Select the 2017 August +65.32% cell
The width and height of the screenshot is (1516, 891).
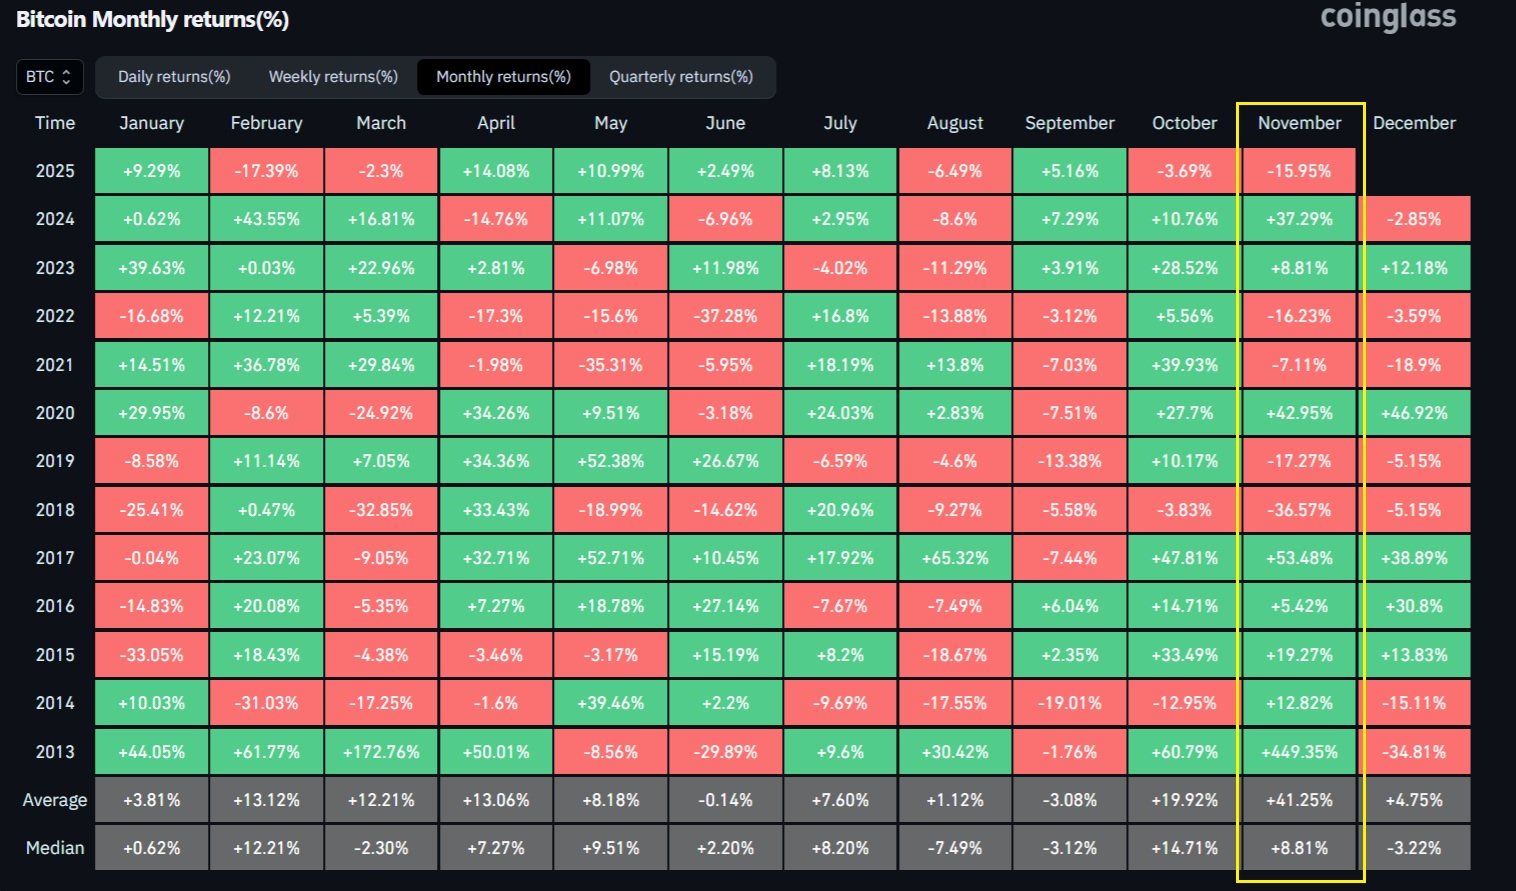click(955, 558)
